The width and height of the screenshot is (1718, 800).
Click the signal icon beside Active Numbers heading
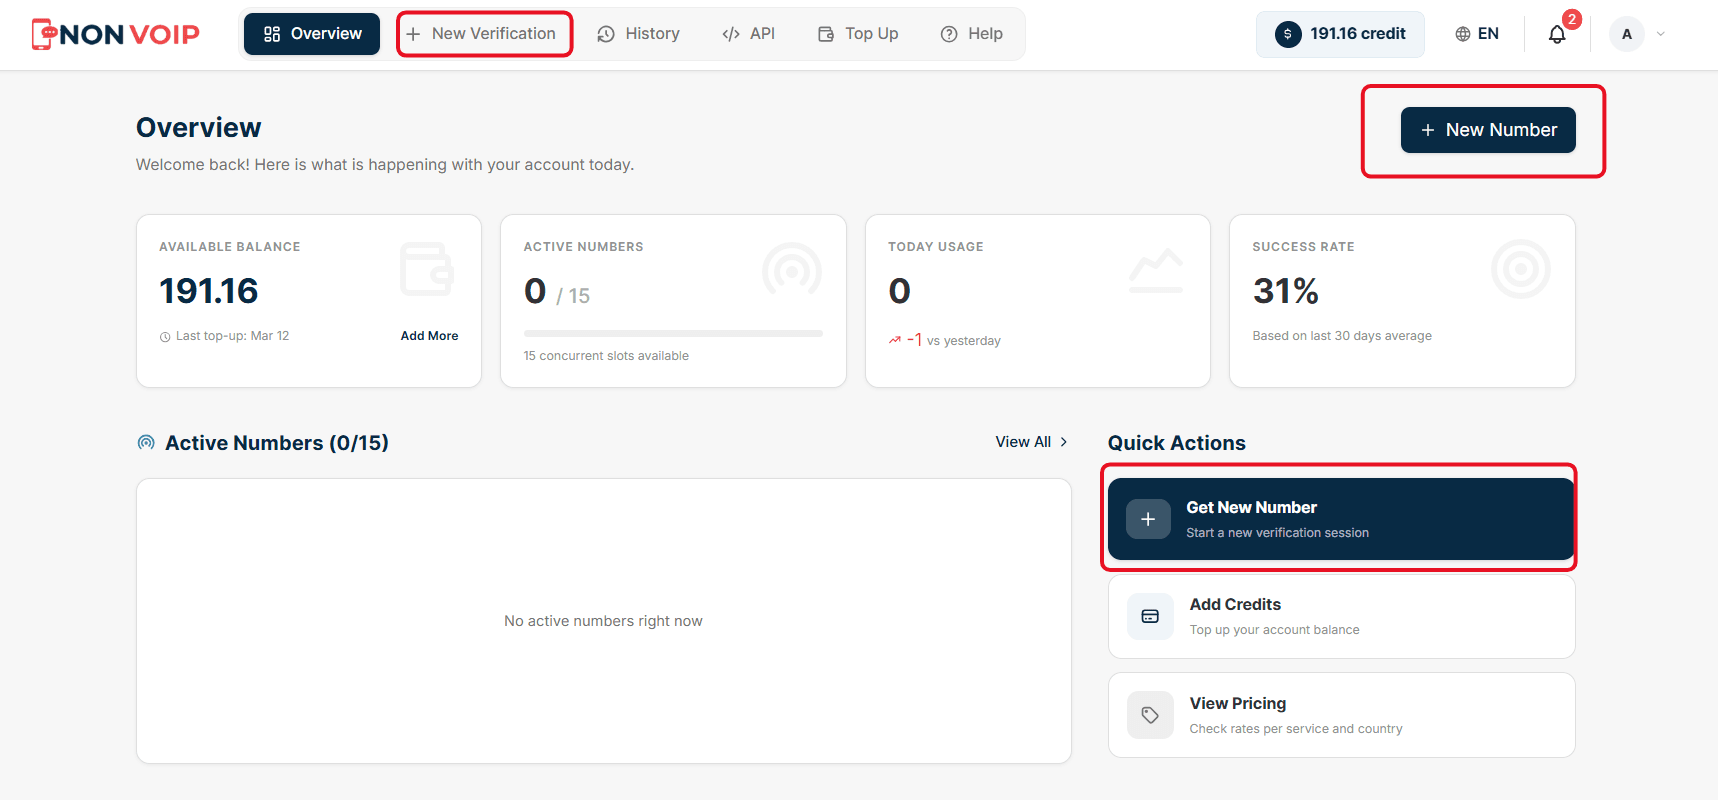[x=146, y=442]
